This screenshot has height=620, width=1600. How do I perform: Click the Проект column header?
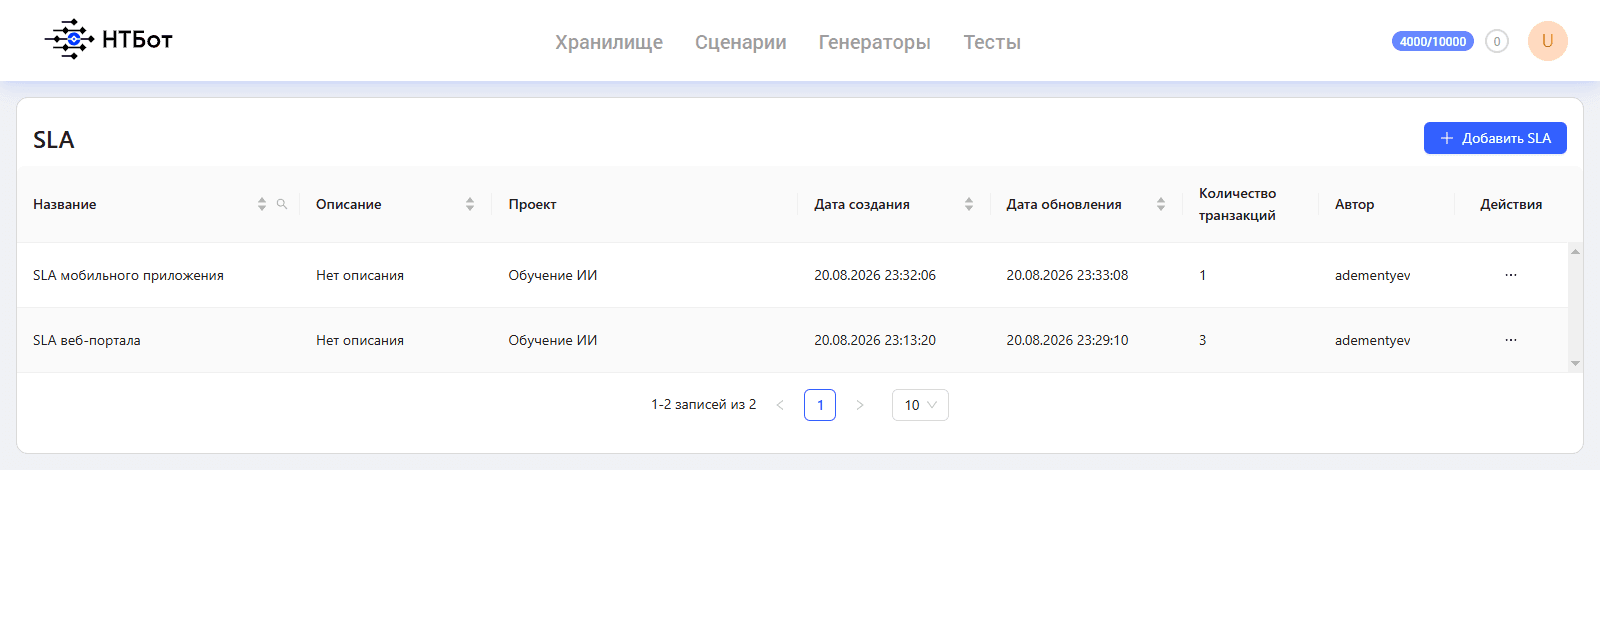point(532,204)
